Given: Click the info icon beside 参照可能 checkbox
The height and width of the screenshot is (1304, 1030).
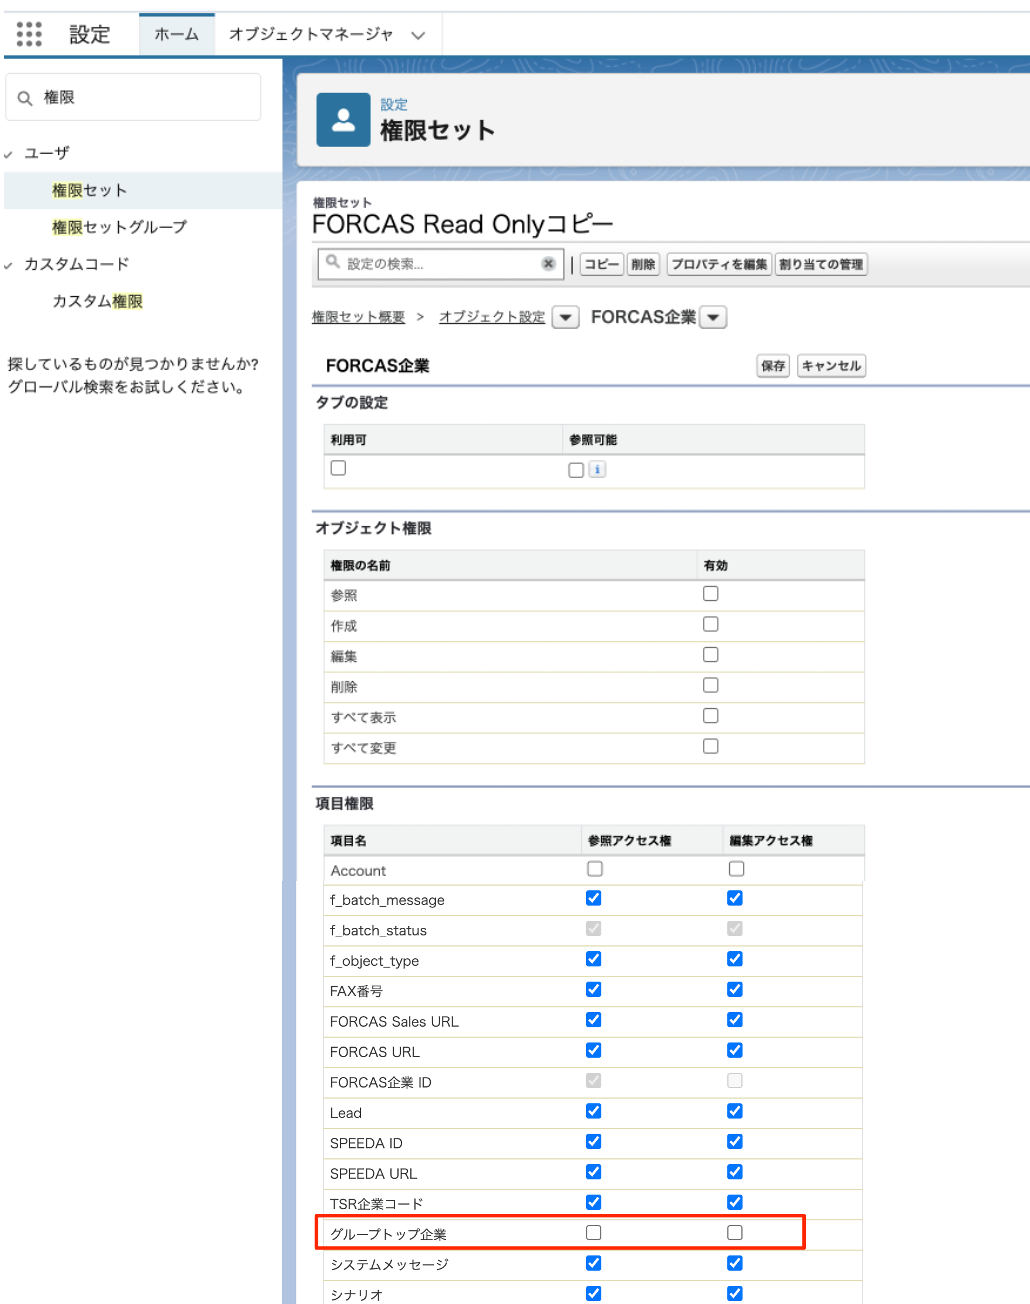Looking at the screenshot, I should click(597, 469).
